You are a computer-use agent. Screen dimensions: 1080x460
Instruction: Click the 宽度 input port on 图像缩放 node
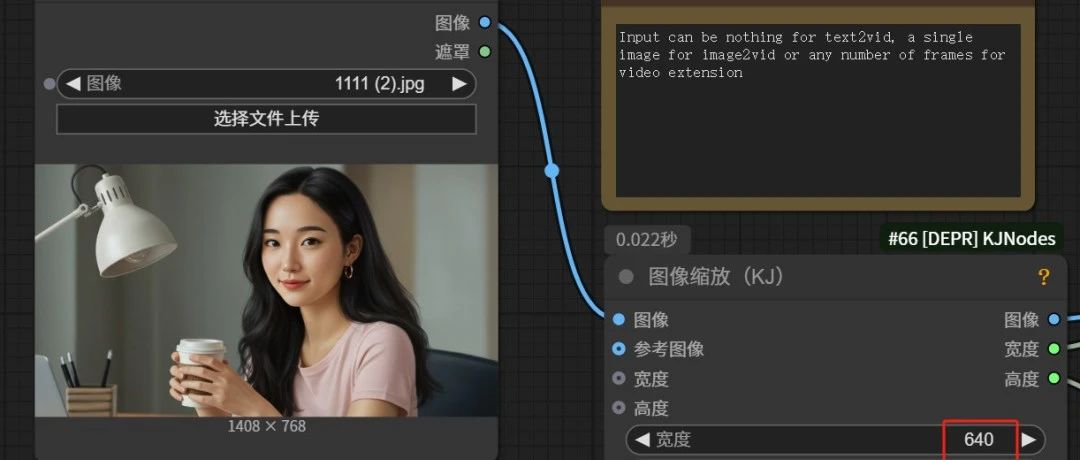(x=619, y=378)
